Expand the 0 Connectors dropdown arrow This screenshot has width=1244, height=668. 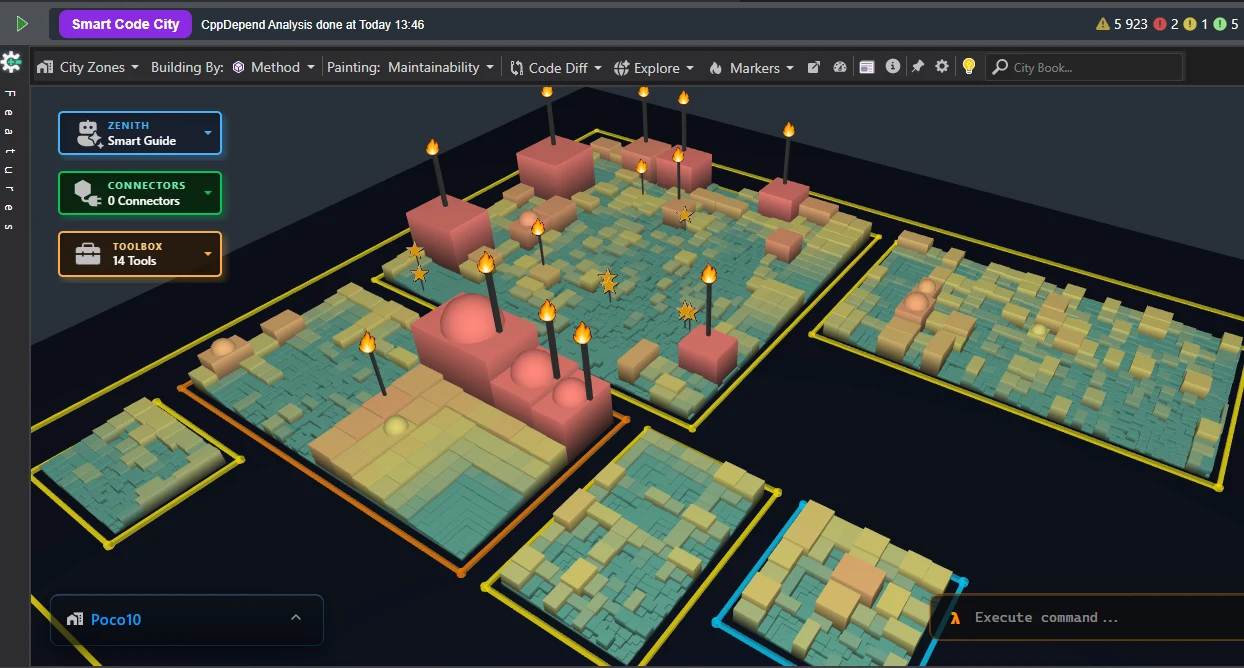coord(208,193)
